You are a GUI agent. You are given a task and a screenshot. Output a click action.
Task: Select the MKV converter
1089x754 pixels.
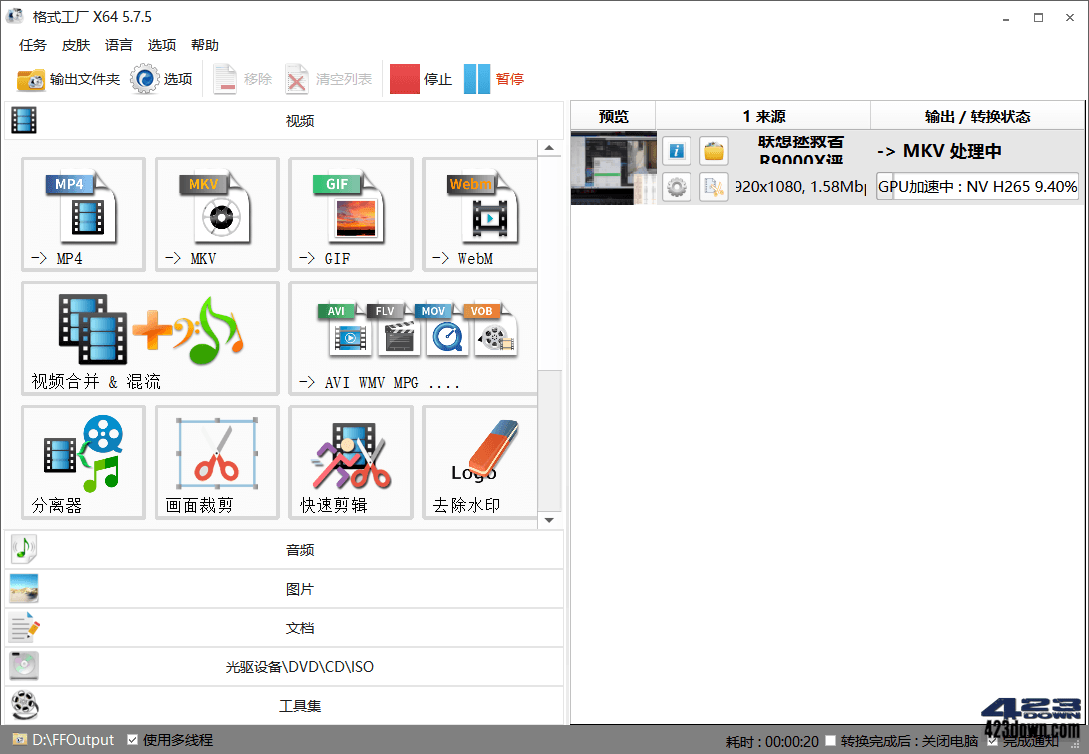[216, 214]
